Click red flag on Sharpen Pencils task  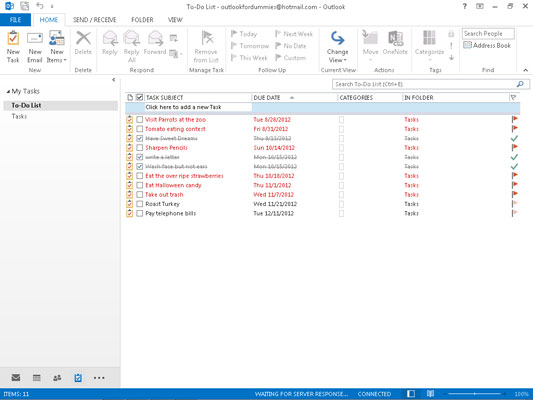(x=514, y=147)
